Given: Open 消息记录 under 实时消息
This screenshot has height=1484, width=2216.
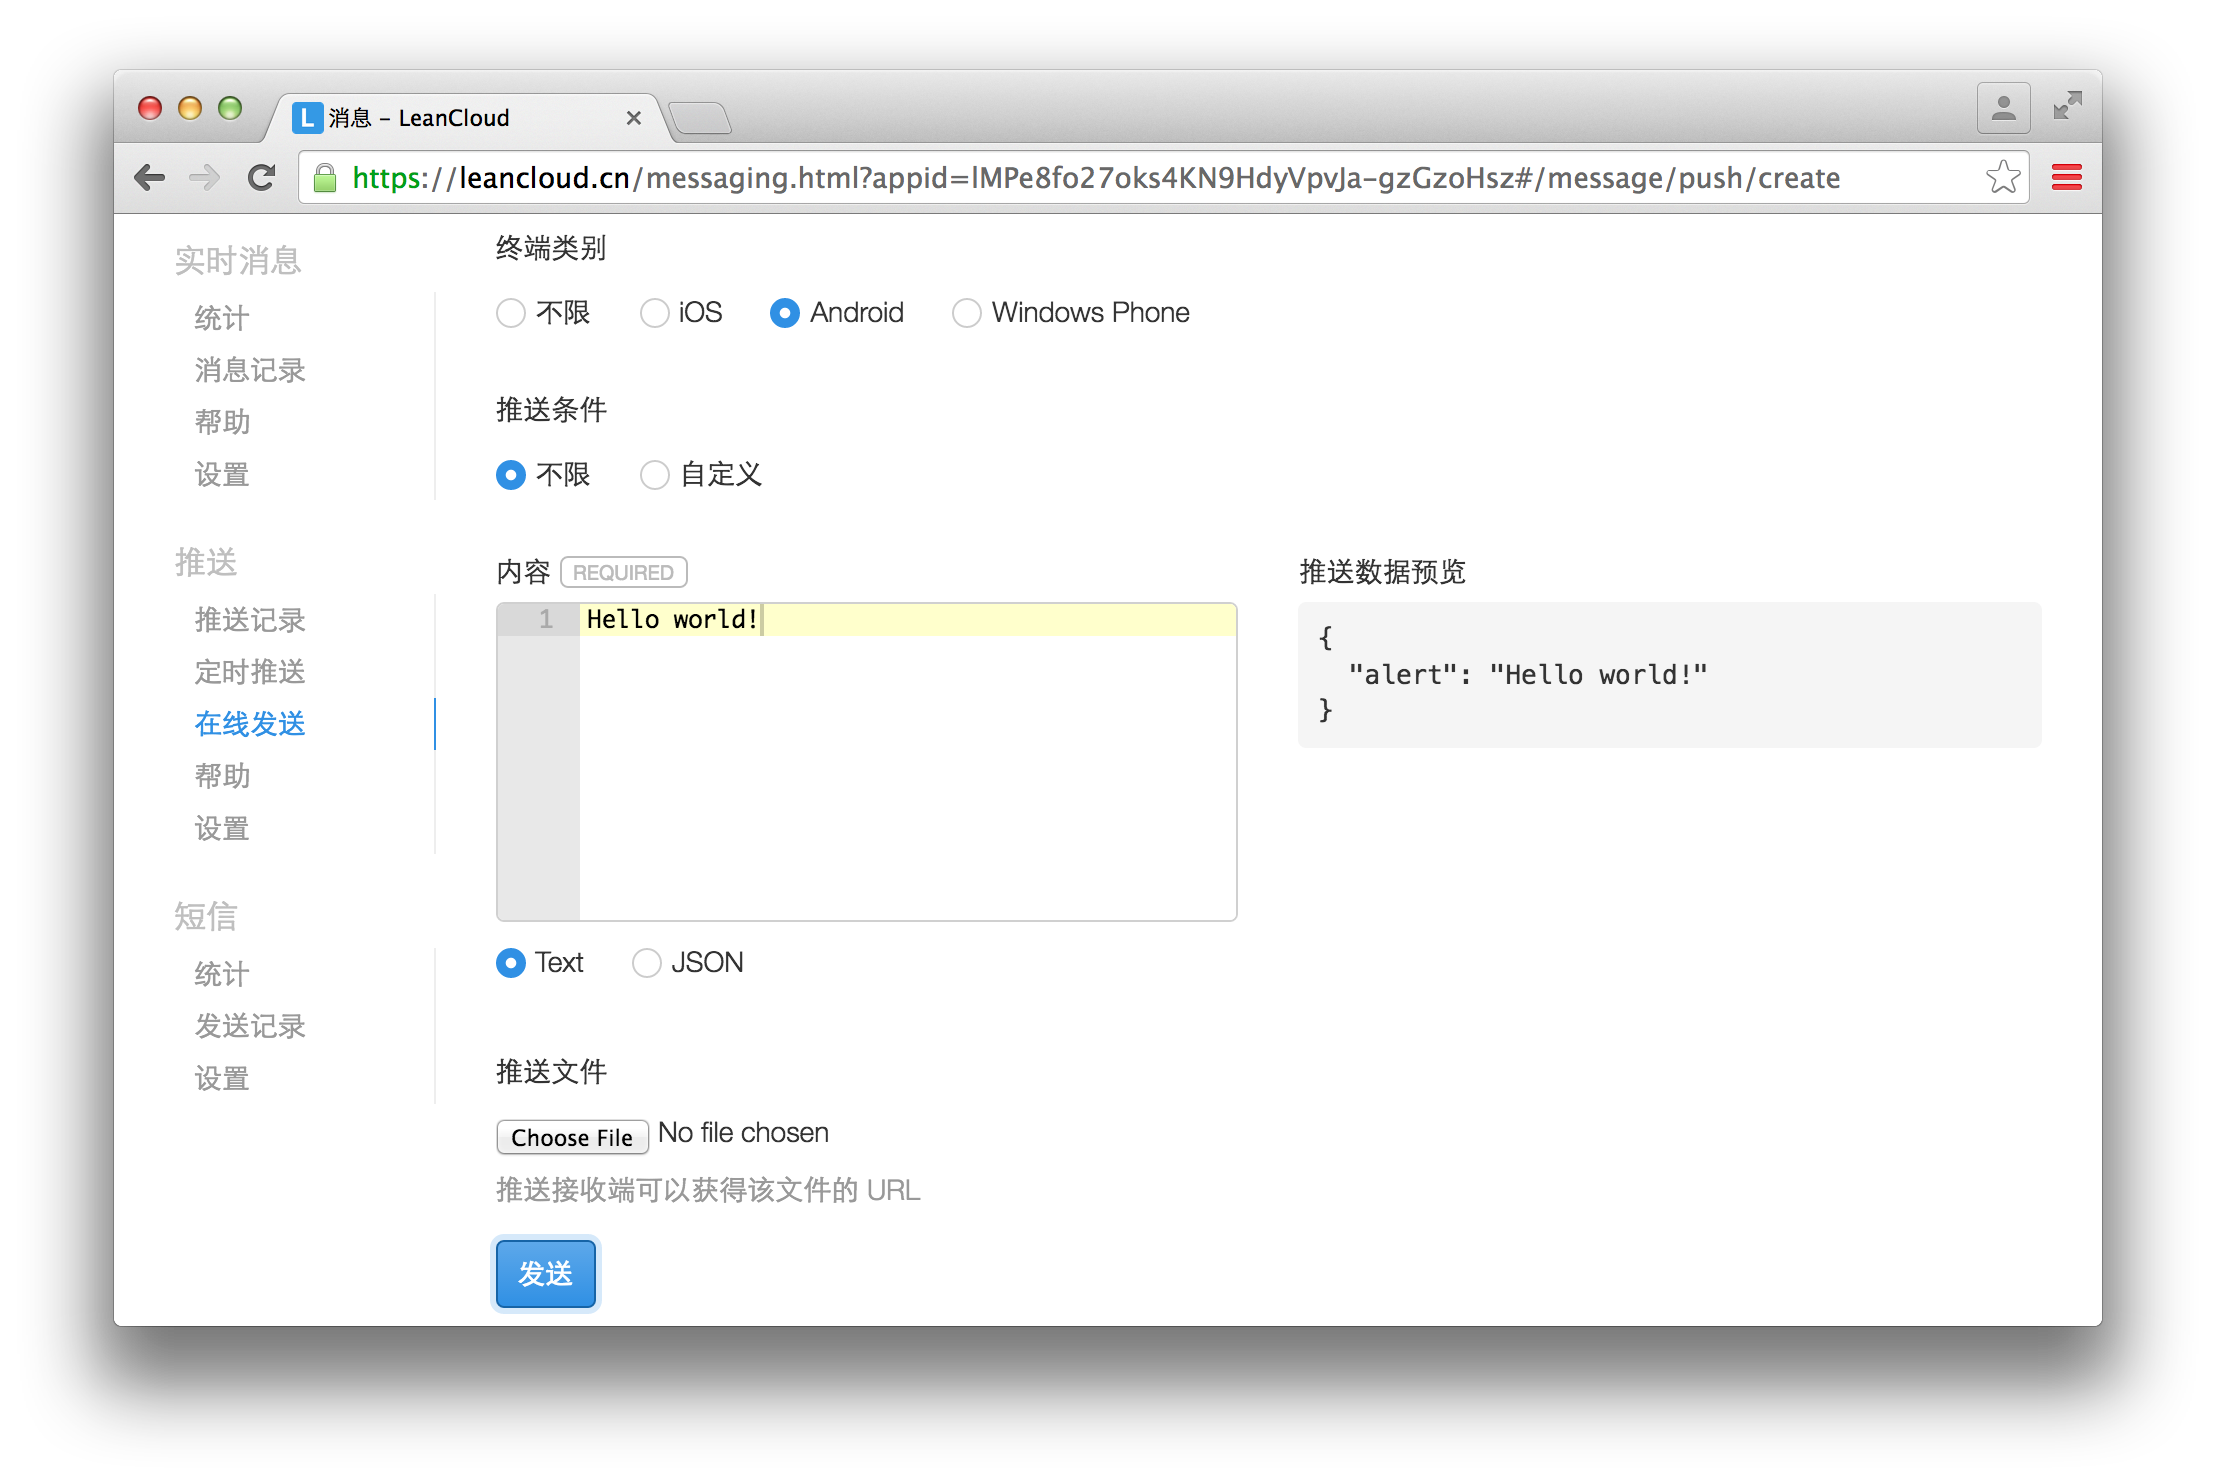Looking at the screenshot, I should pos(250,370).
